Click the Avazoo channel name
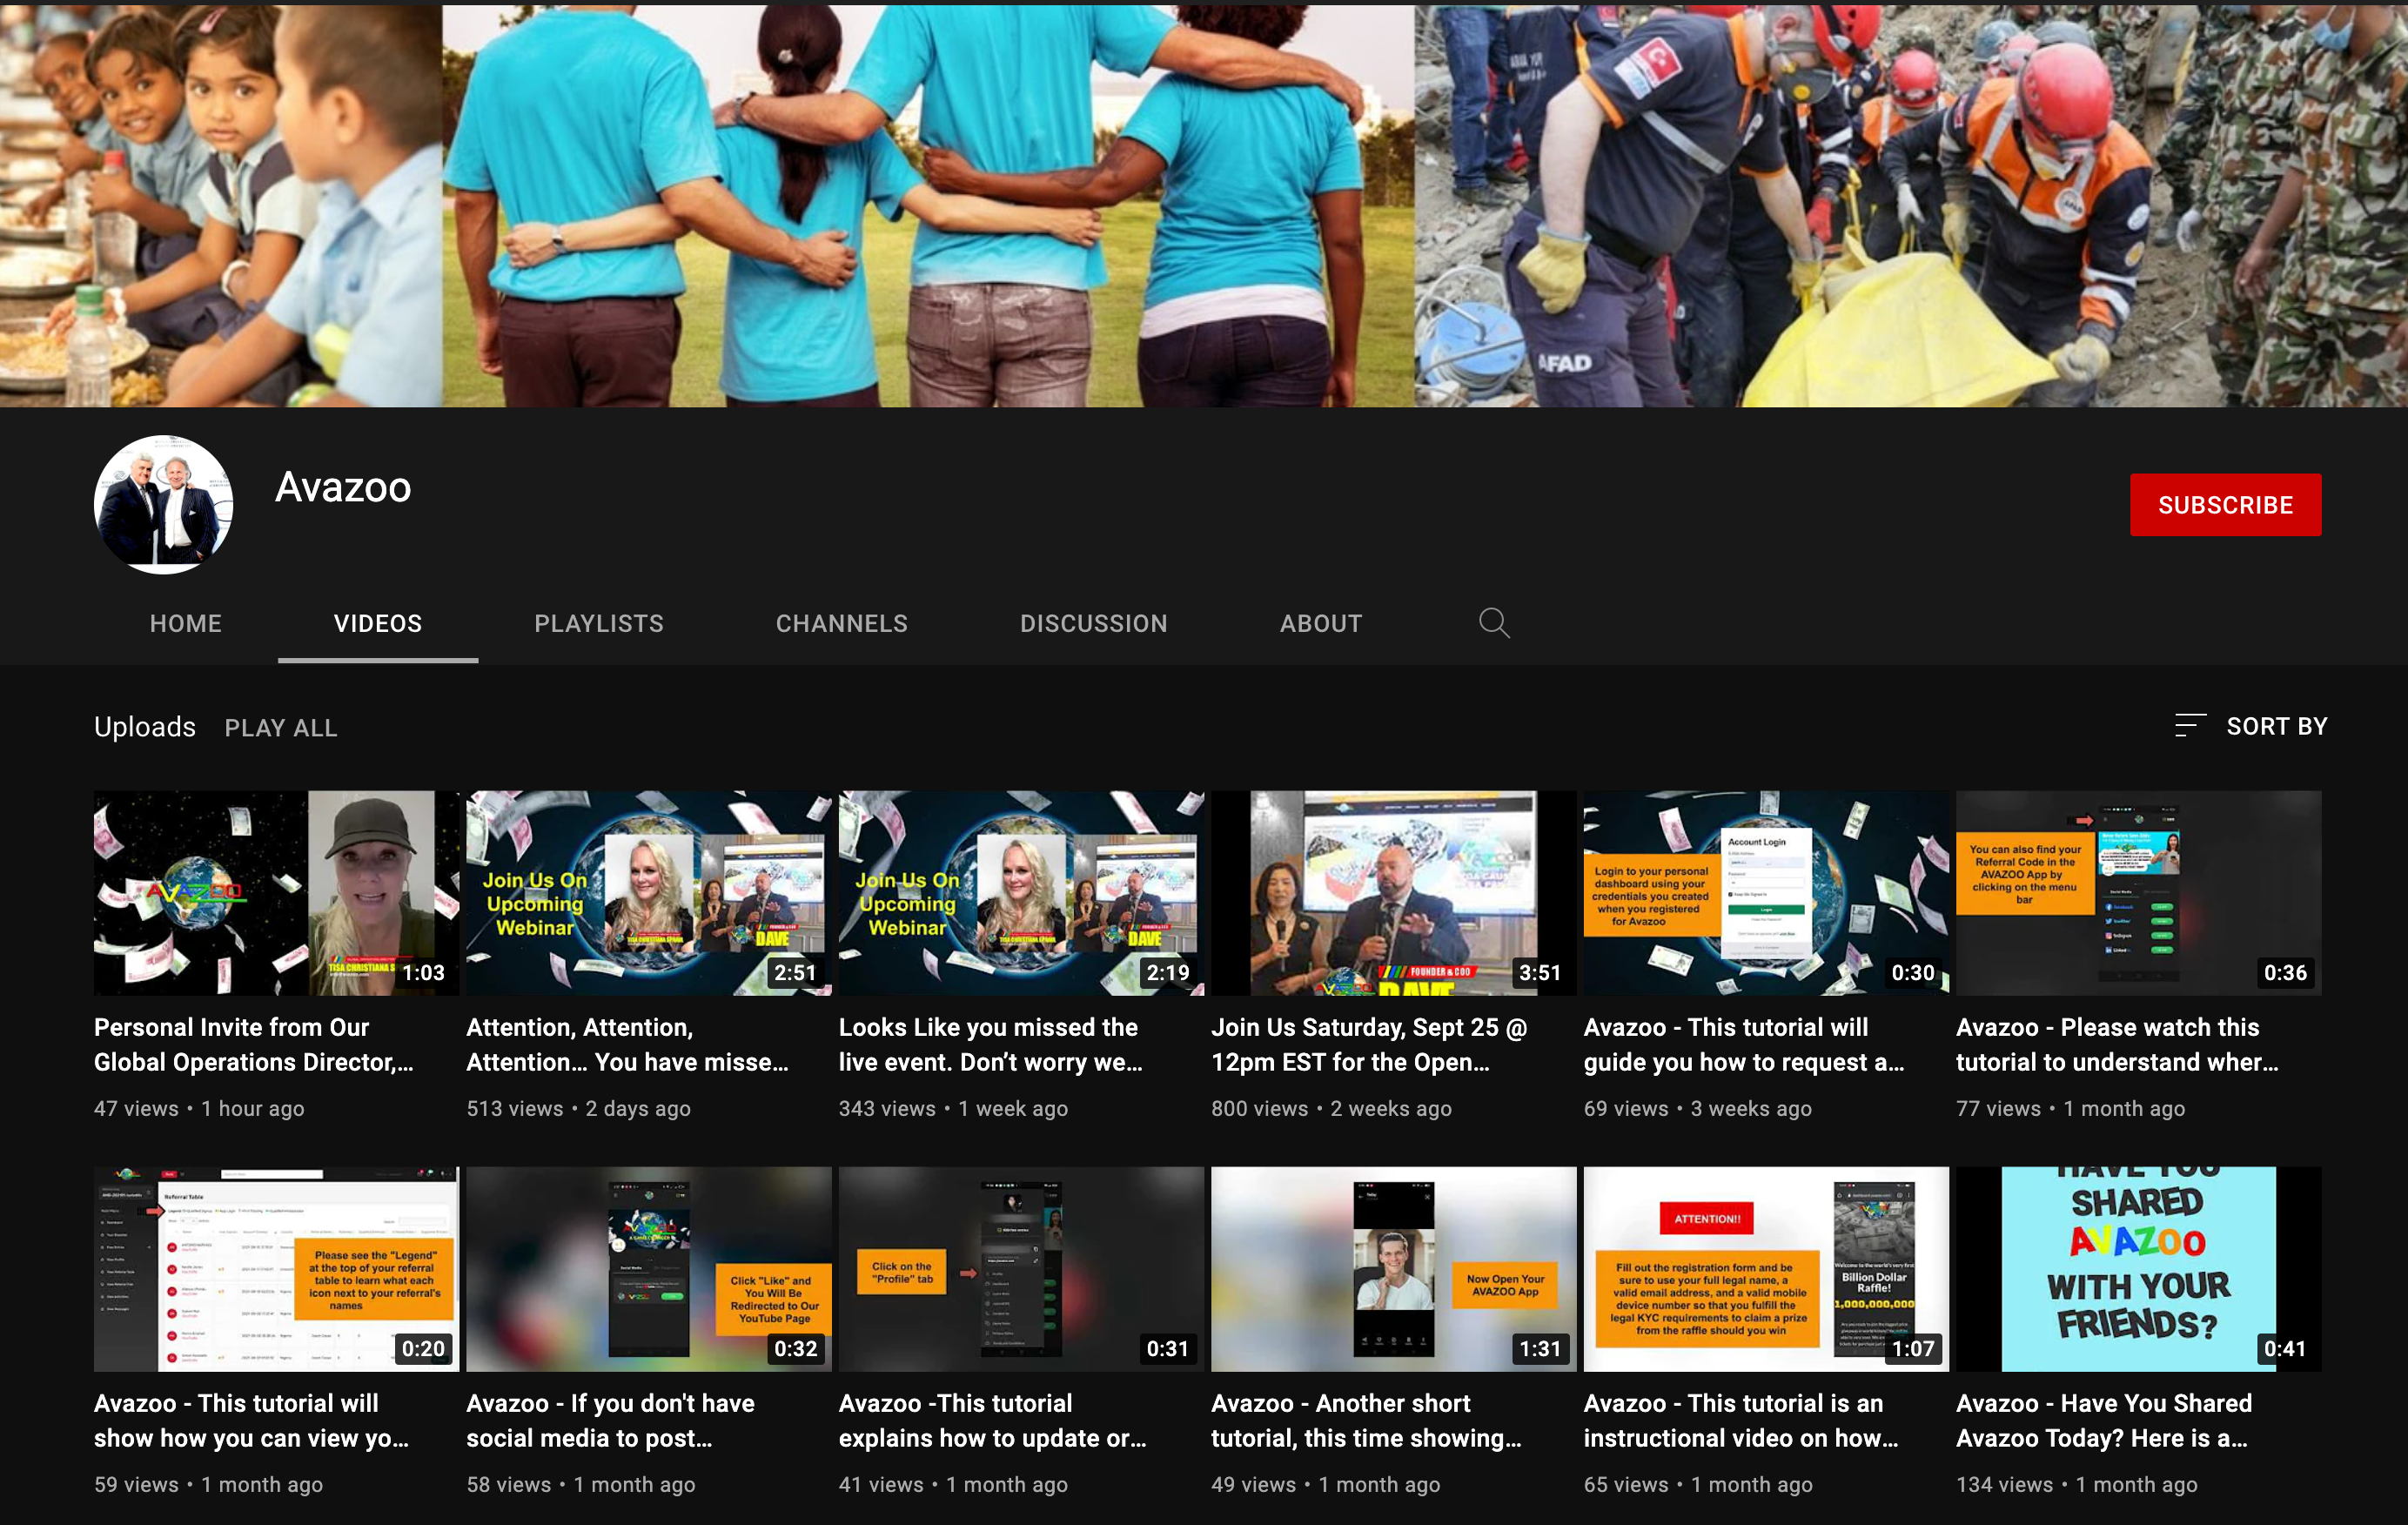Viewport: 2408px width, 1525px height. (343, 487)
